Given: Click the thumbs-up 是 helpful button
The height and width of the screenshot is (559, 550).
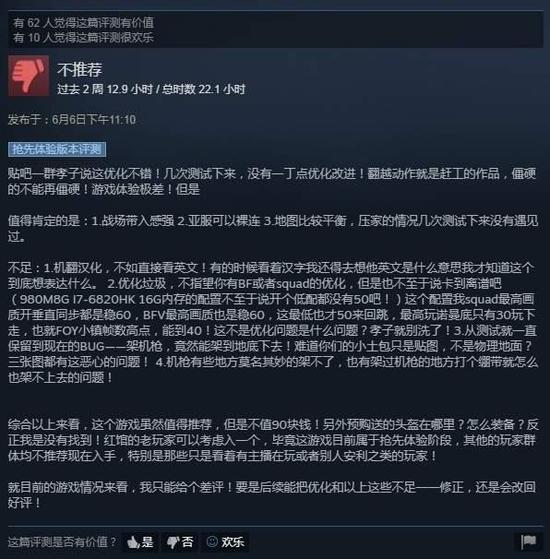Looking at the screenshot, I should coord(140,542).
